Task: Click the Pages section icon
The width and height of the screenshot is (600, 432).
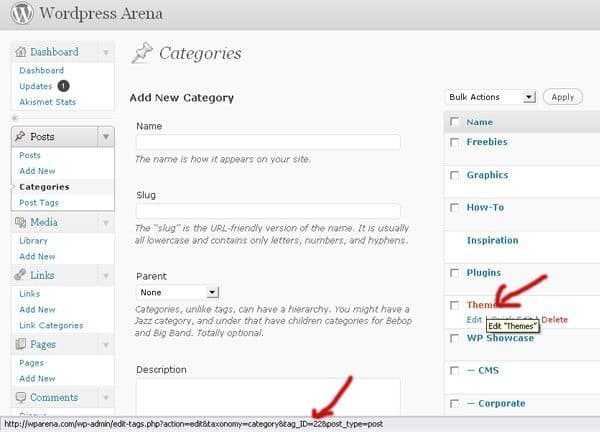Action: pos(20,344)
